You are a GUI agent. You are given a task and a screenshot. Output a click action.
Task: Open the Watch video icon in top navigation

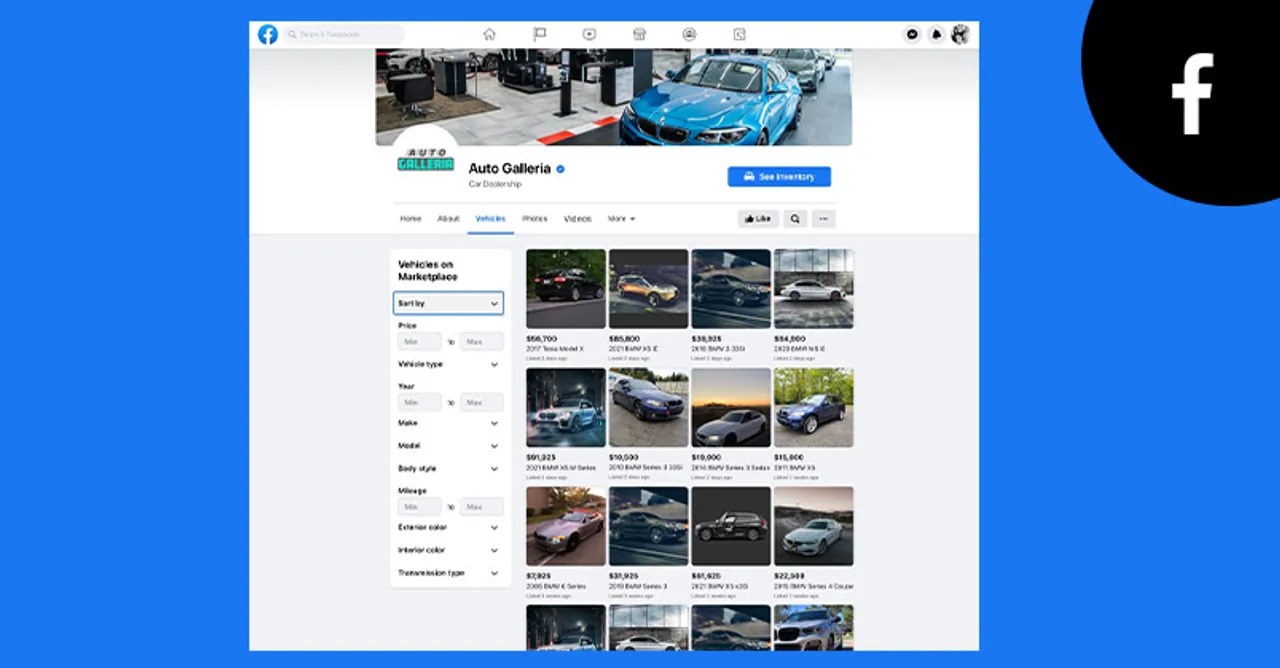point(589,34)
